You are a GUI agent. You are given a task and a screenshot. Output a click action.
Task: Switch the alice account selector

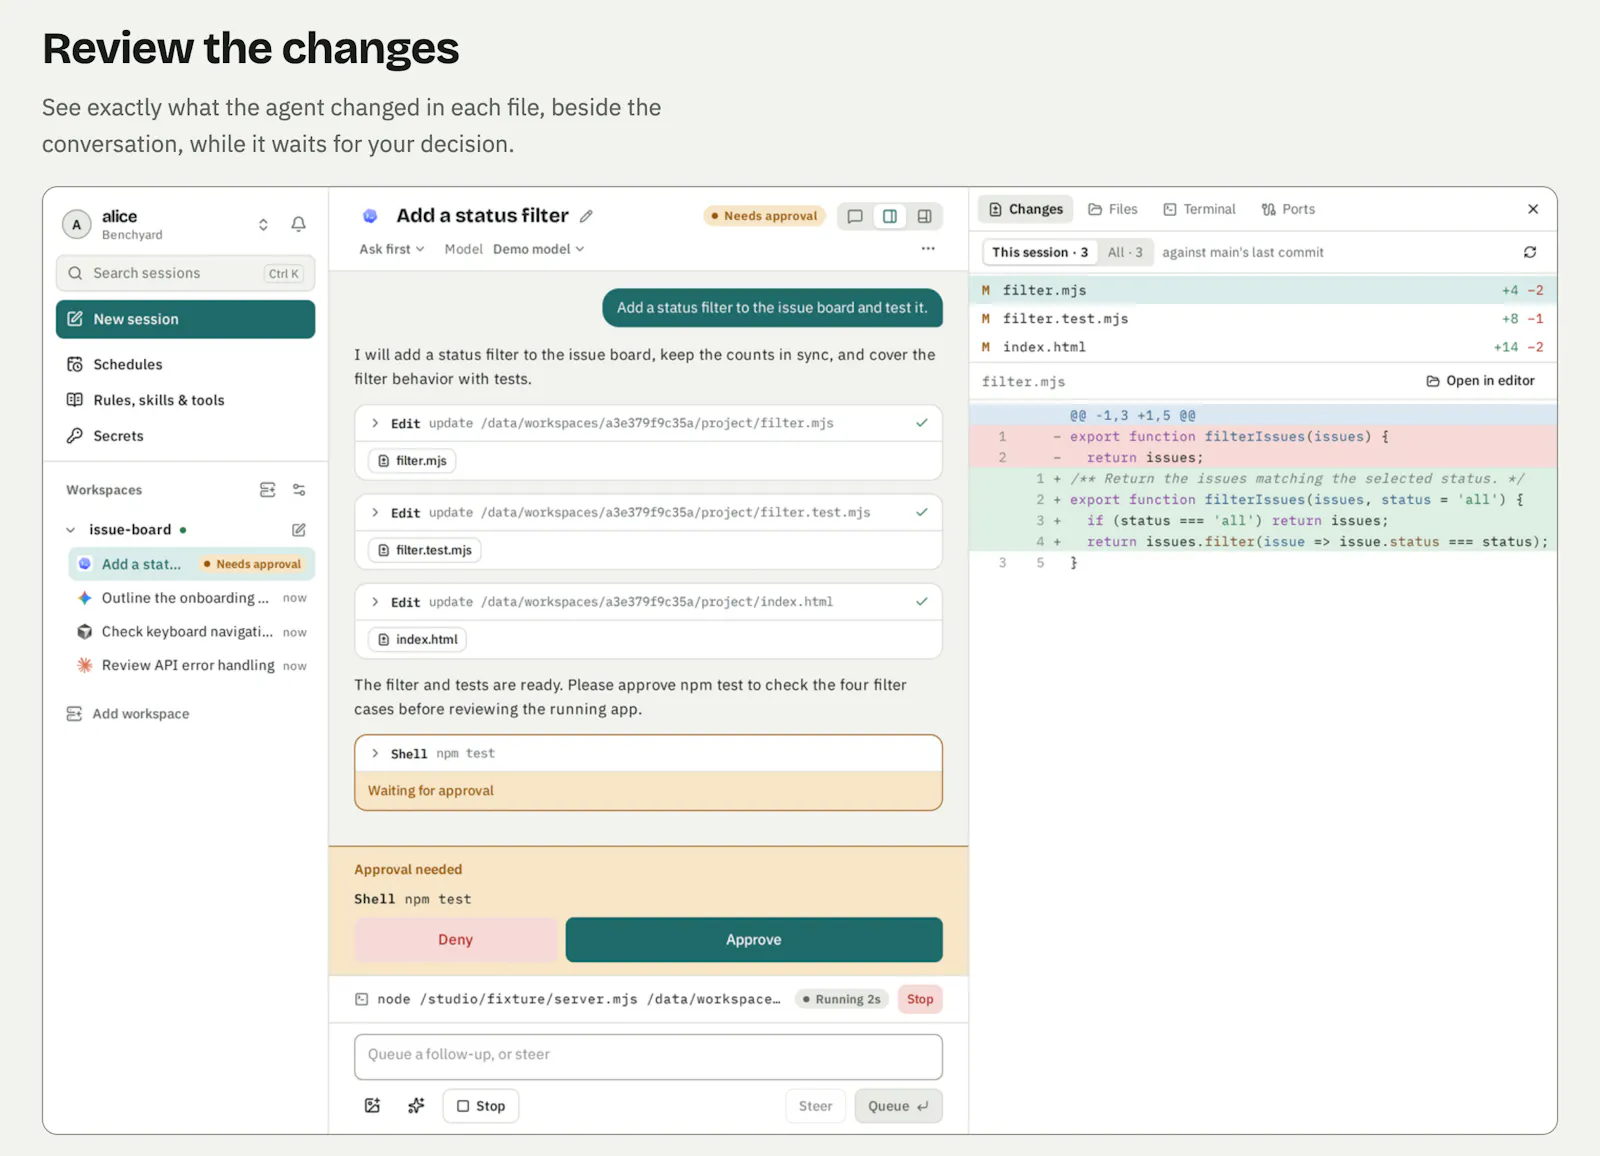[x=263, y=224]
